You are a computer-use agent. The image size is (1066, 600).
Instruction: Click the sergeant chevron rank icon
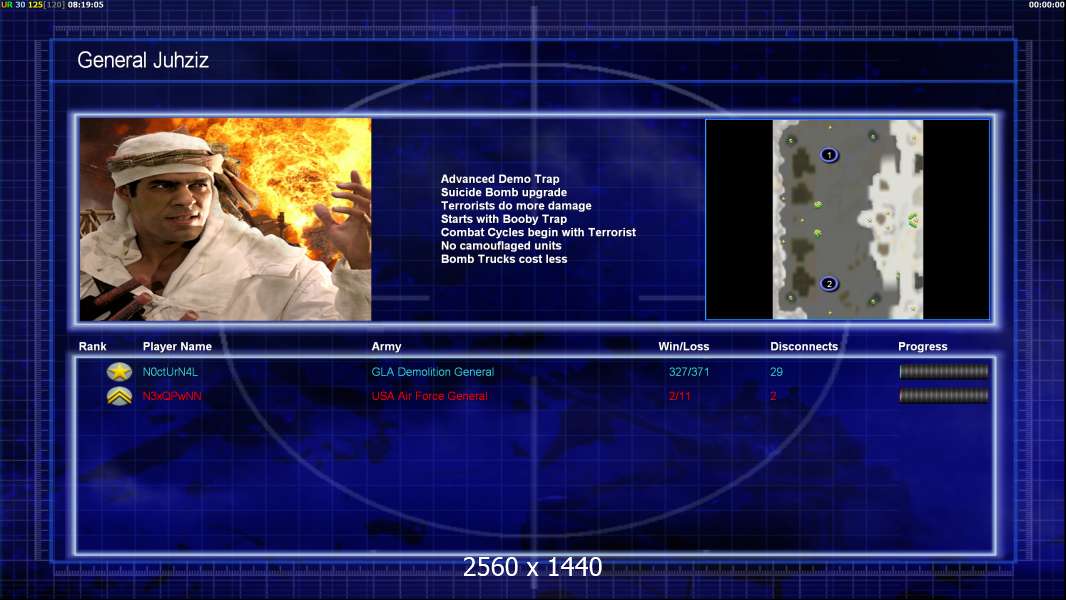[x=119, y=396]
